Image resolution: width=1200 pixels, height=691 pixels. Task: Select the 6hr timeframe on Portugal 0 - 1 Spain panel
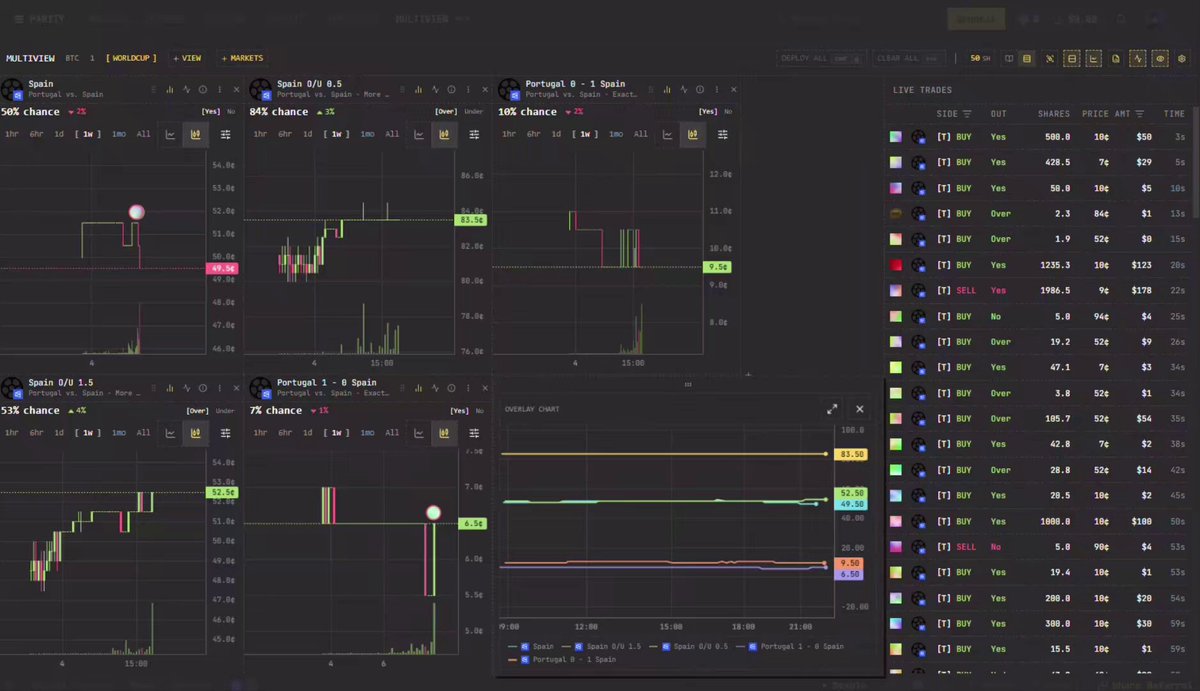(x=533, y=134)
